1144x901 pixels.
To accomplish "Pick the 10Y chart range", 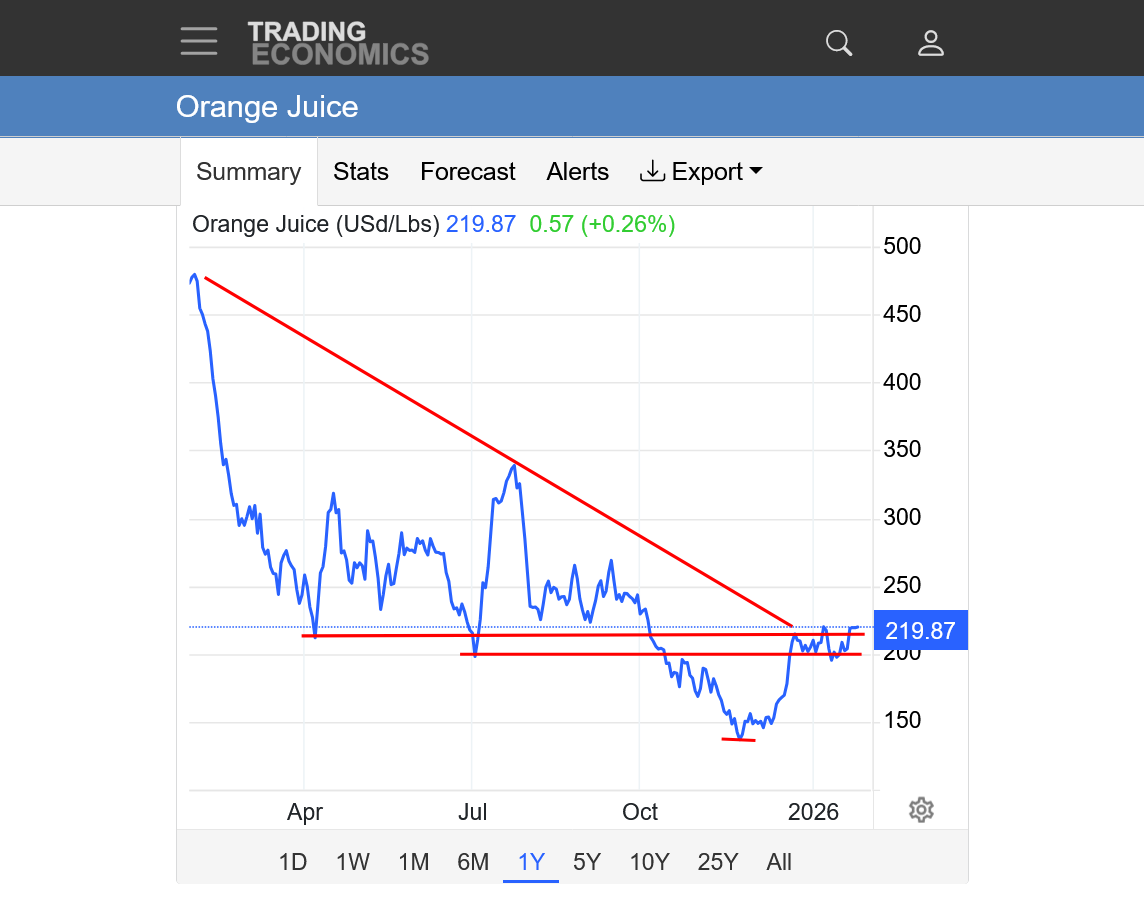I will 649,862.
